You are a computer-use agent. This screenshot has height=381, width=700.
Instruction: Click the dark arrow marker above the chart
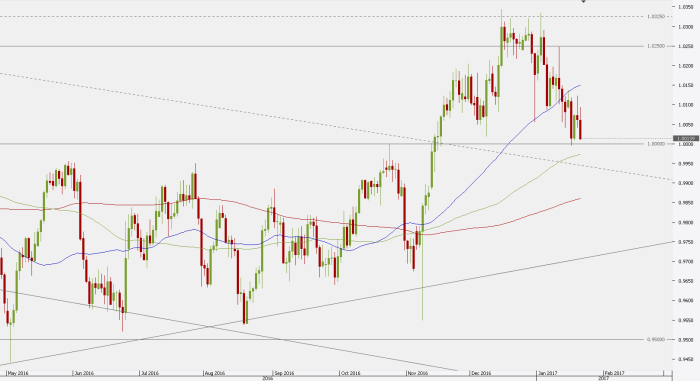pos(583,1)
